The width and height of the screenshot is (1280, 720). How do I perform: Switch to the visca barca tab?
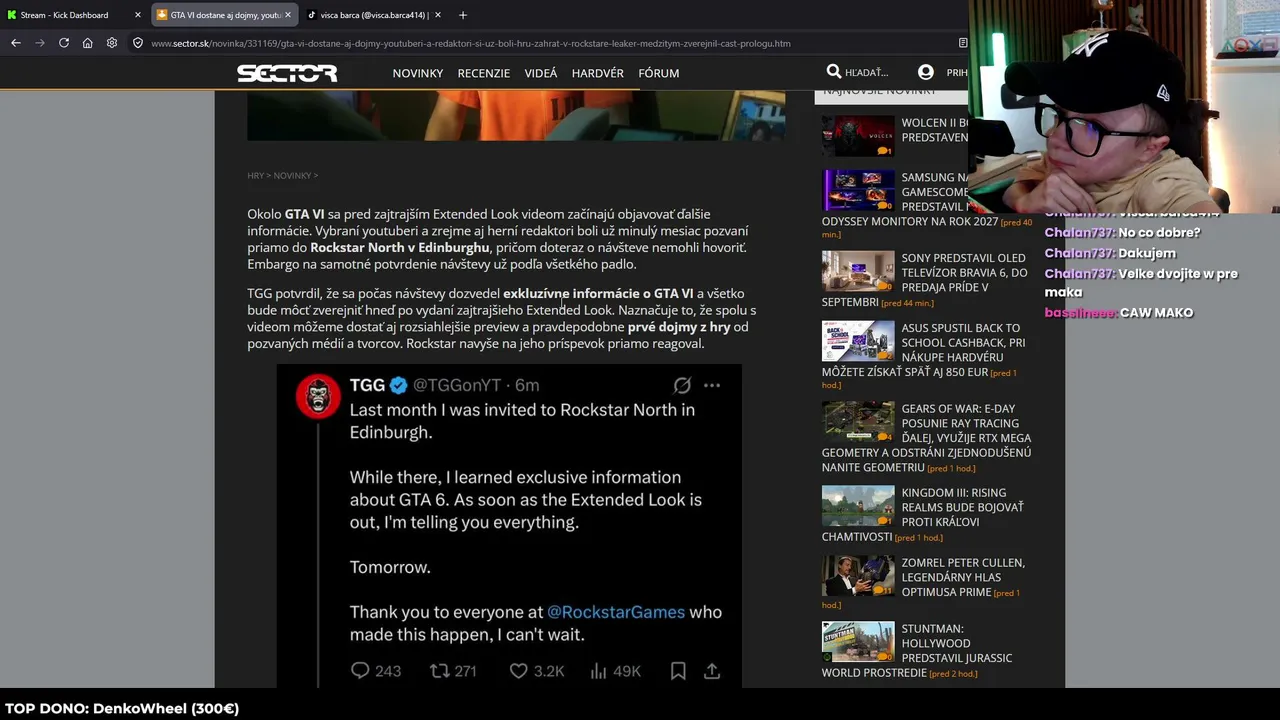click(x=374, y=15)
